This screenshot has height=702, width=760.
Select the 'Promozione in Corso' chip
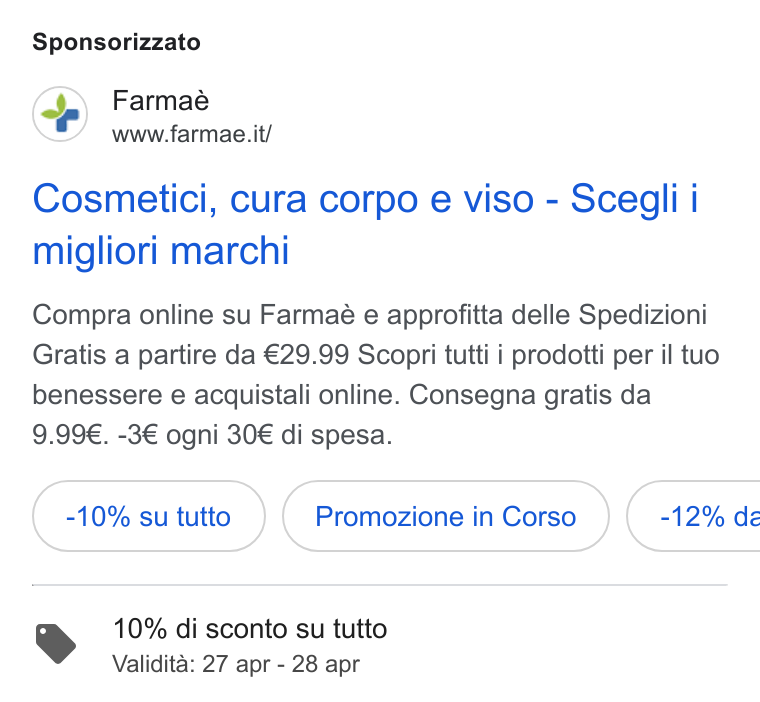pos(445,516)
